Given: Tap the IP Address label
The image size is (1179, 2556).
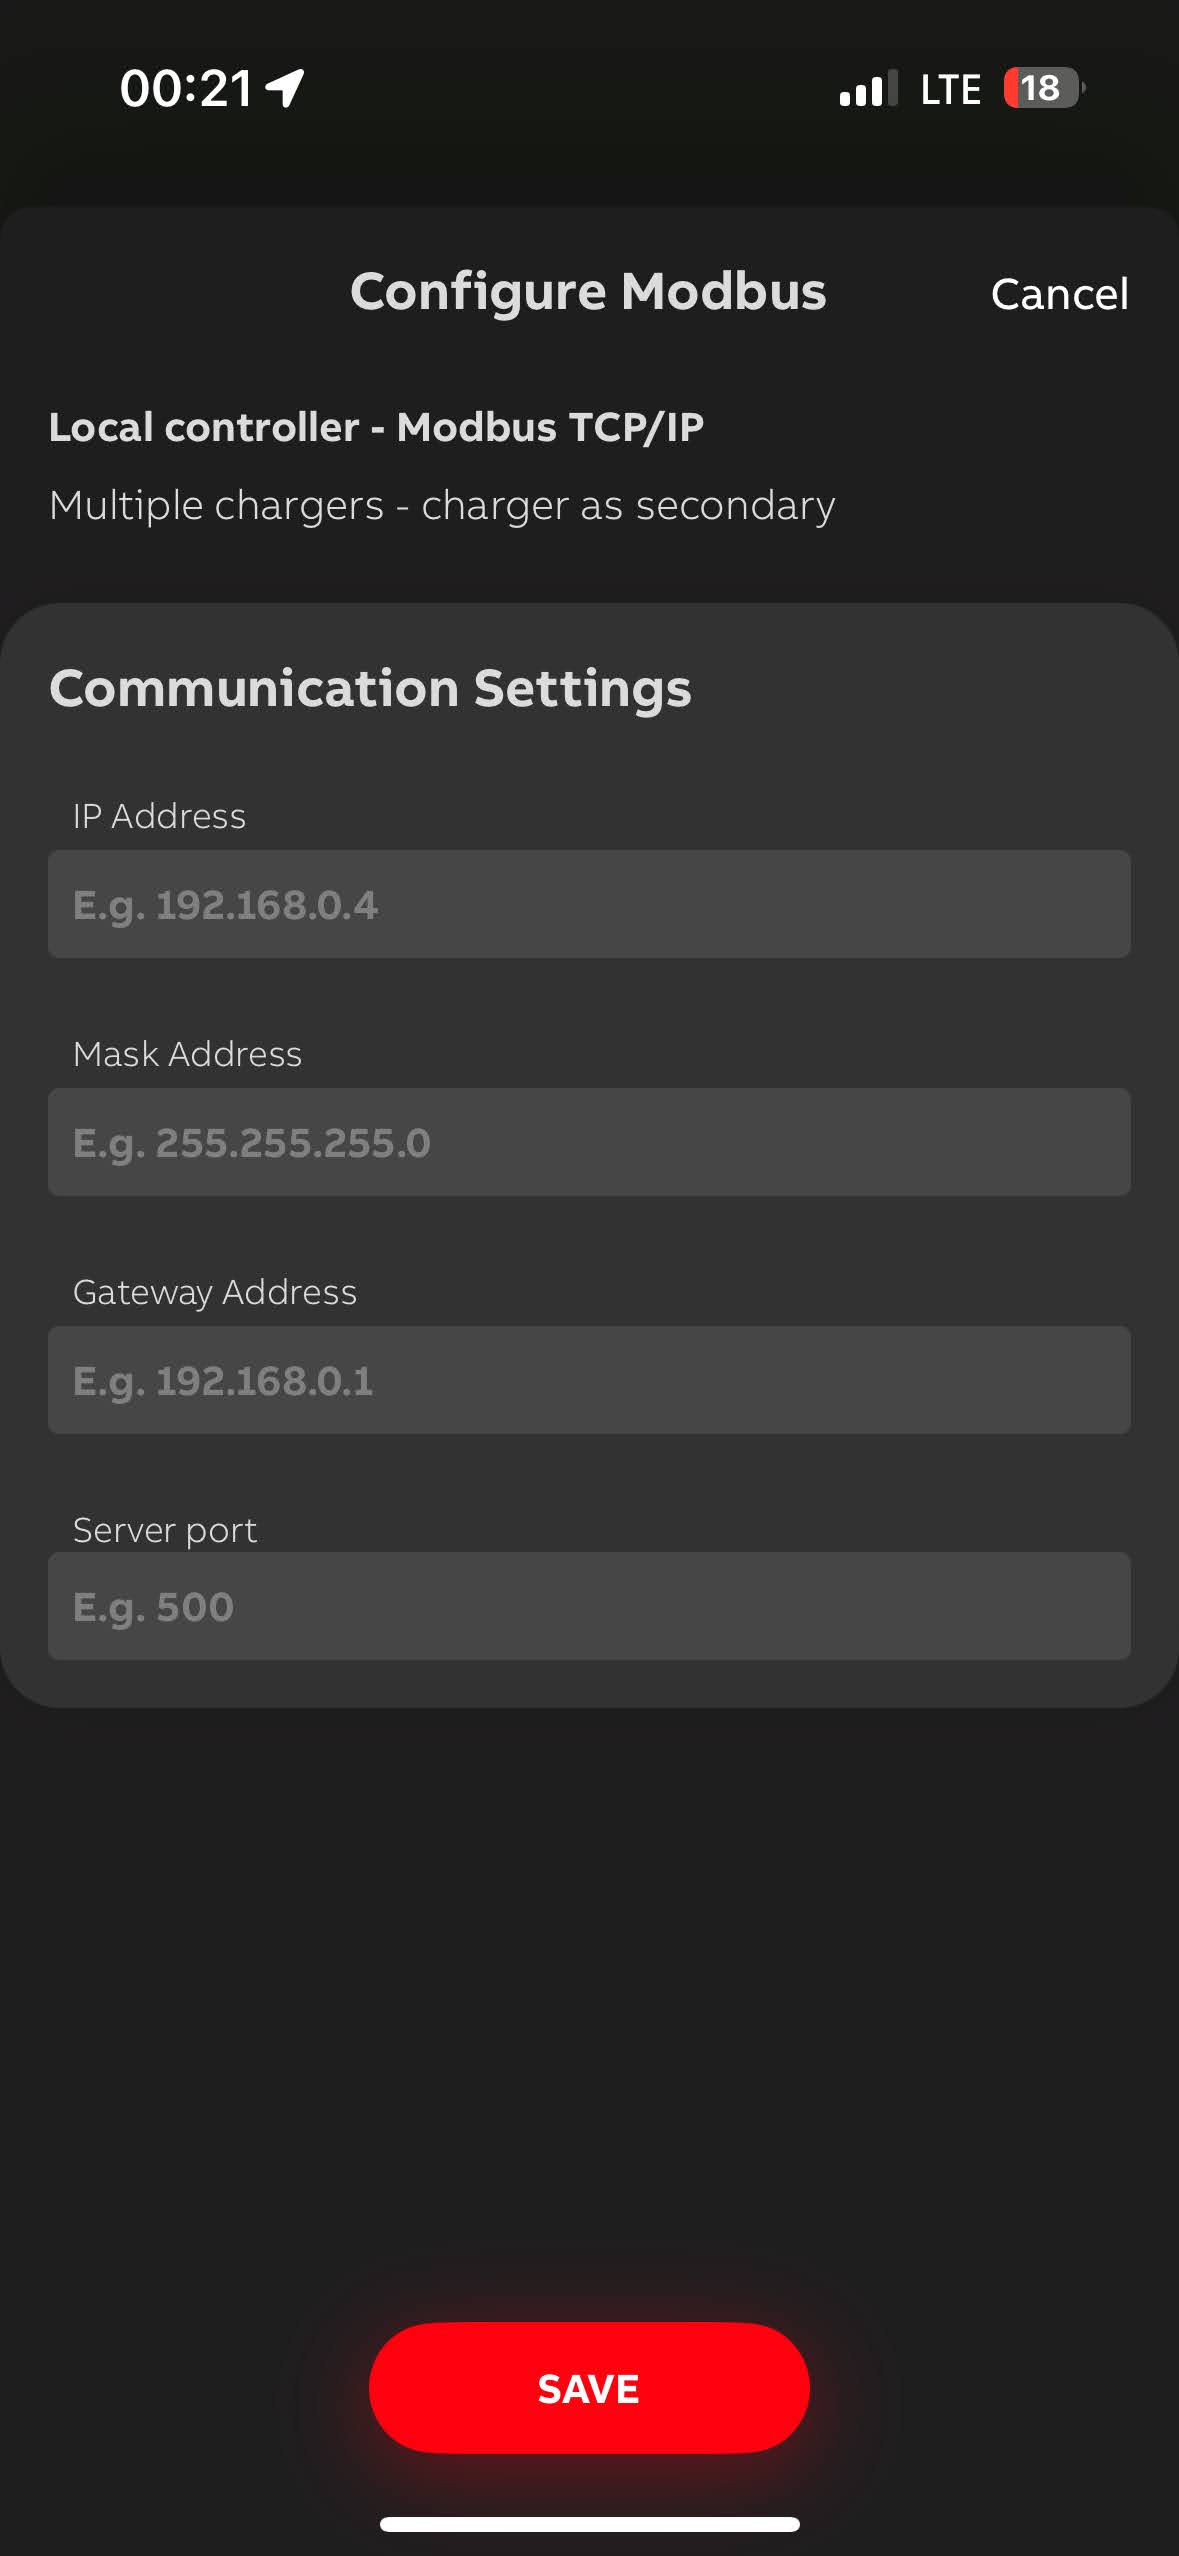Looking at the screenshot, I should tap(159, 816).
